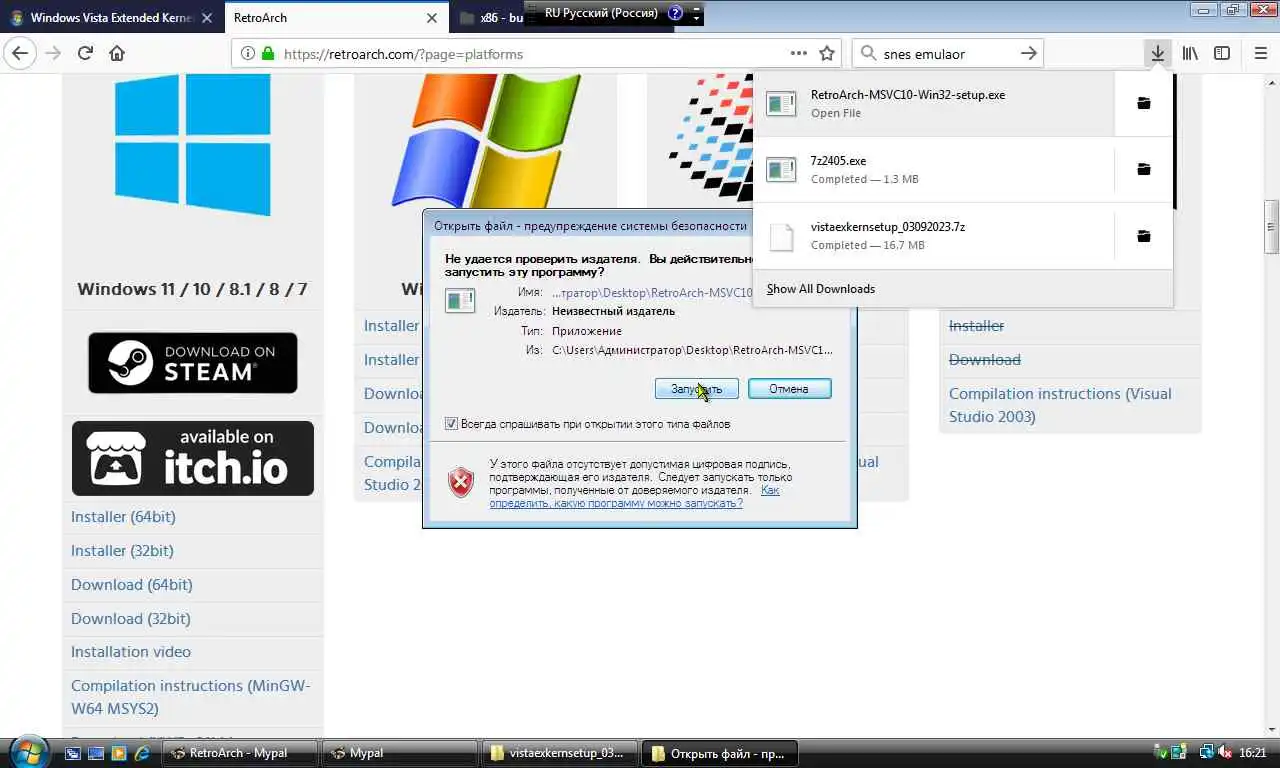Close the RetroArch tab
The width and height of the screenshot is (1280, 768).
[x=432, y=18]
